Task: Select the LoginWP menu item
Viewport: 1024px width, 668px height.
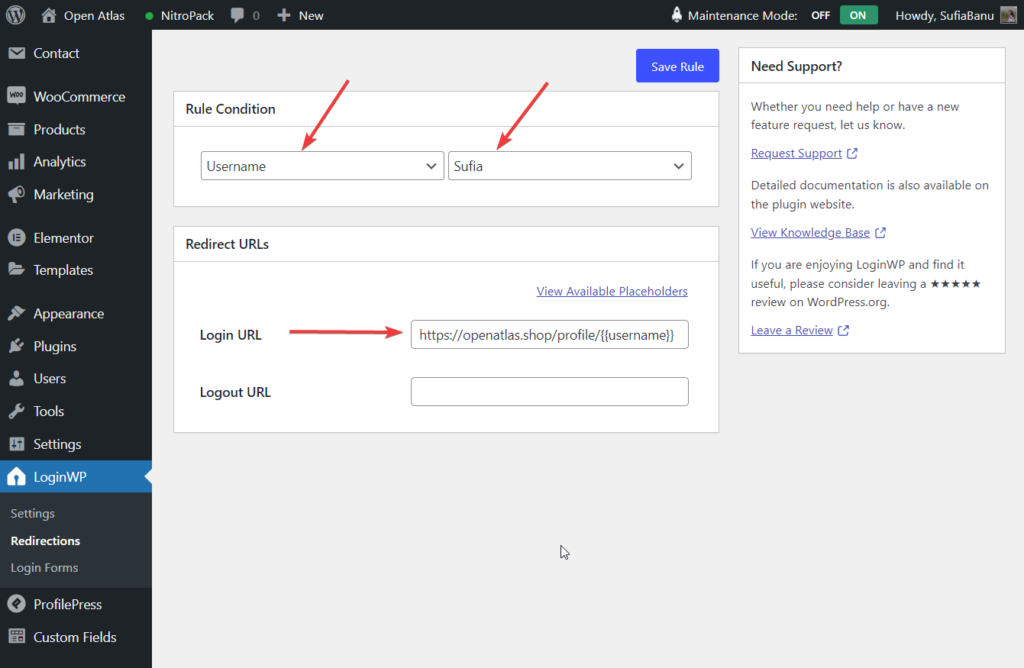Action: (76, 477)
